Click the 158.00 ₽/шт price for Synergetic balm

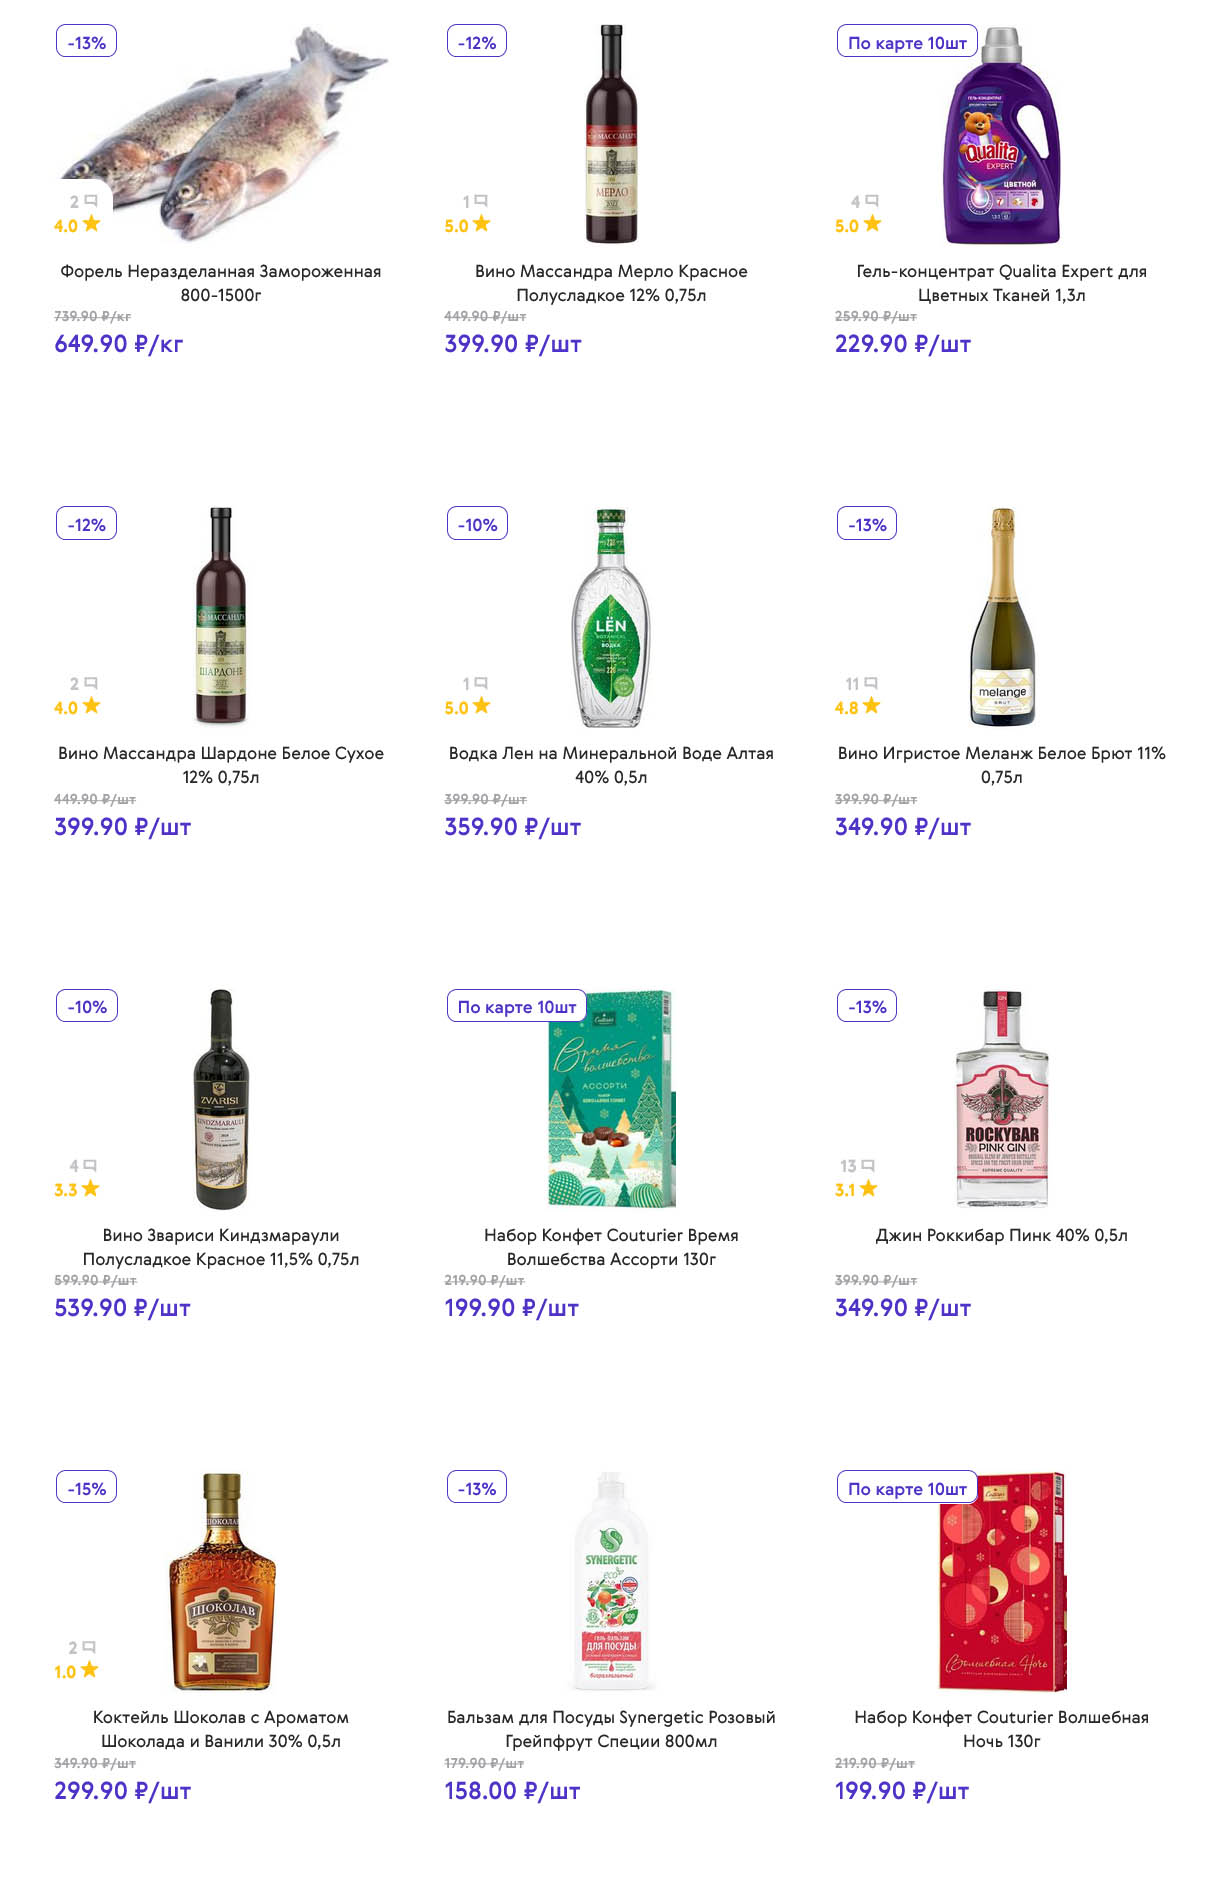512,1791
